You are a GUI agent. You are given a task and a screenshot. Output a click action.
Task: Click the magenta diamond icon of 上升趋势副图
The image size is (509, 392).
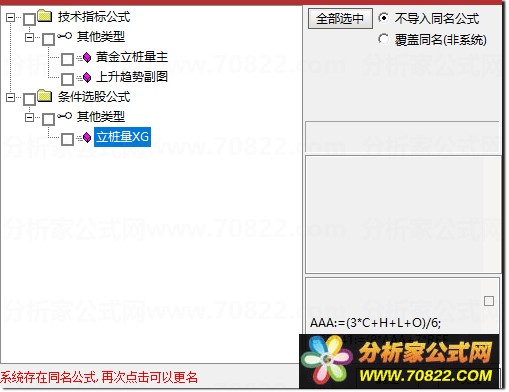tap(87, 77)
